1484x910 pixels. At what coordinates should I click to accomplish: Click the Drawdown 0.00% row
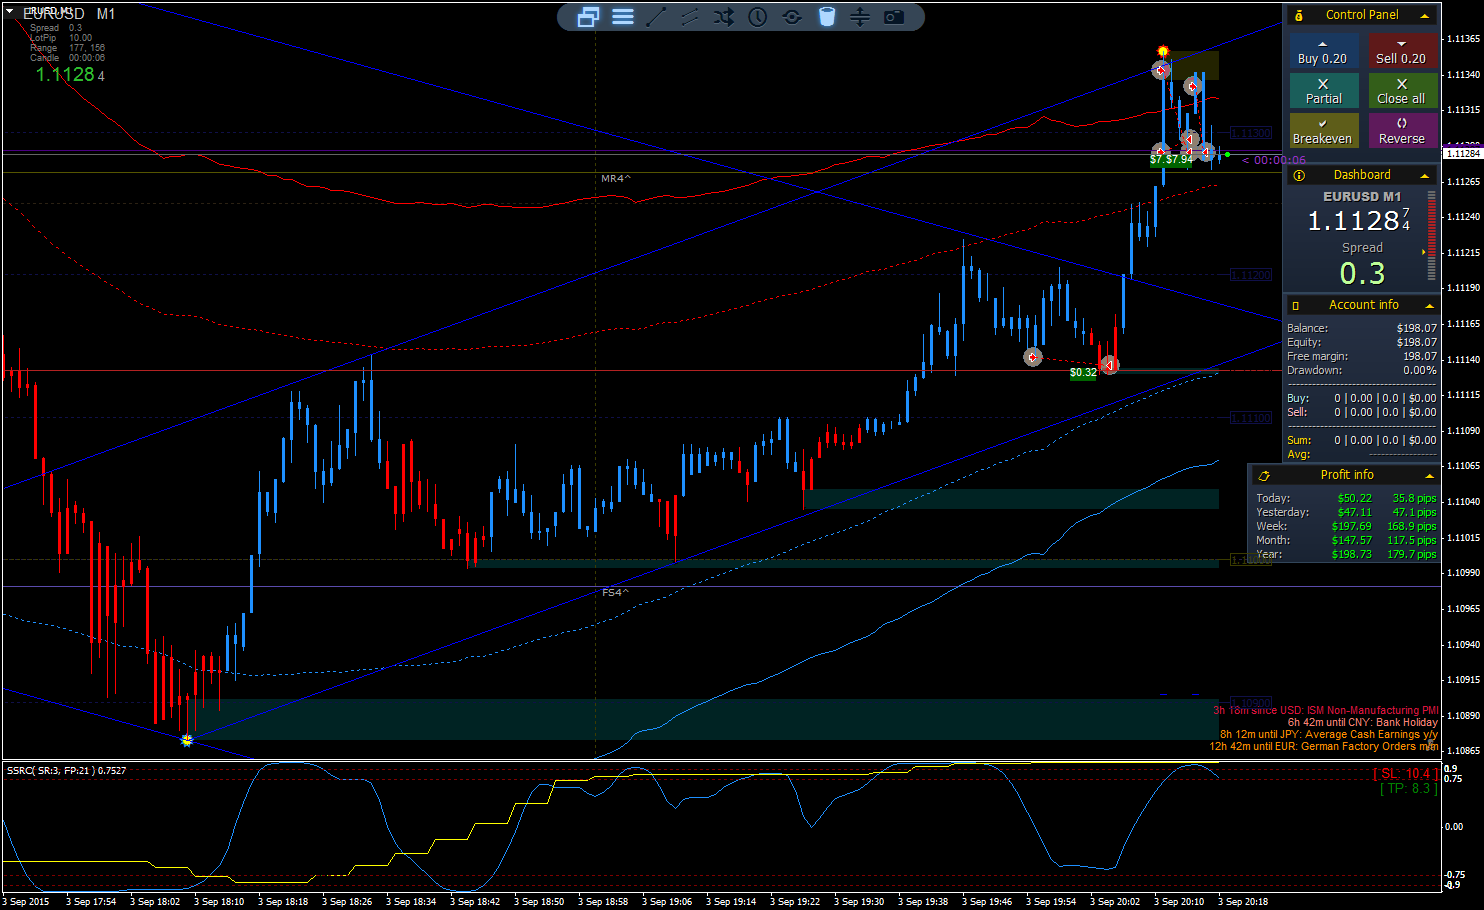tap(1362, 370)
